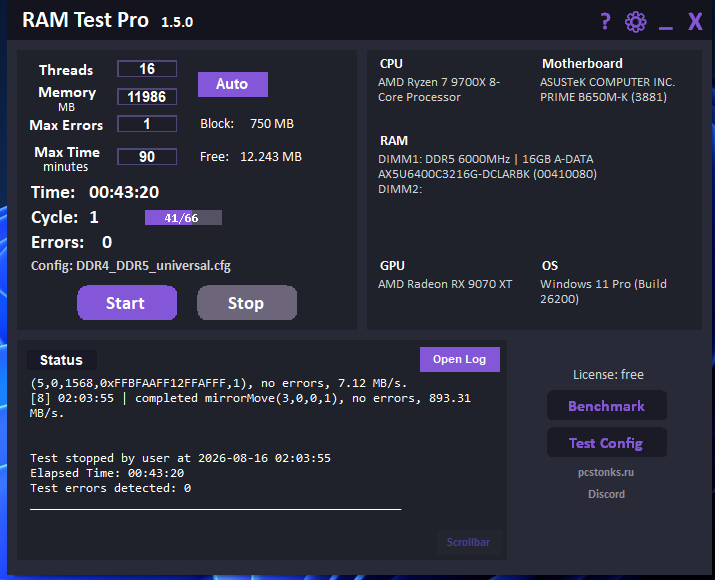715x580 pixels.
Task: Toggle the Scrollbar button
Action: pos(469,542)
